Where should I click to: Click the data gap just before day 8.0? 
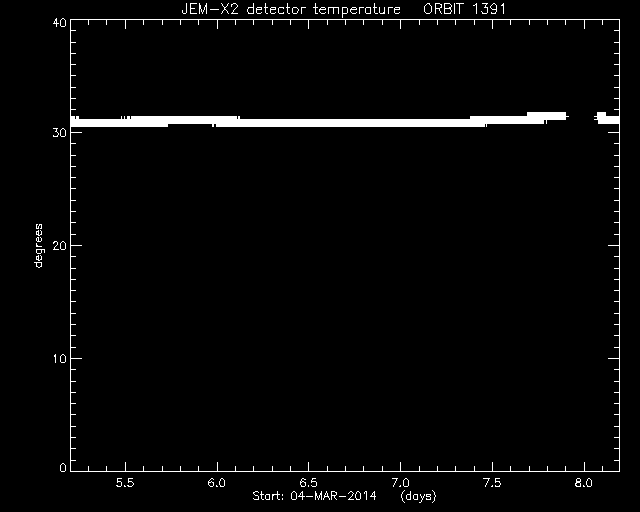point(581,118)
